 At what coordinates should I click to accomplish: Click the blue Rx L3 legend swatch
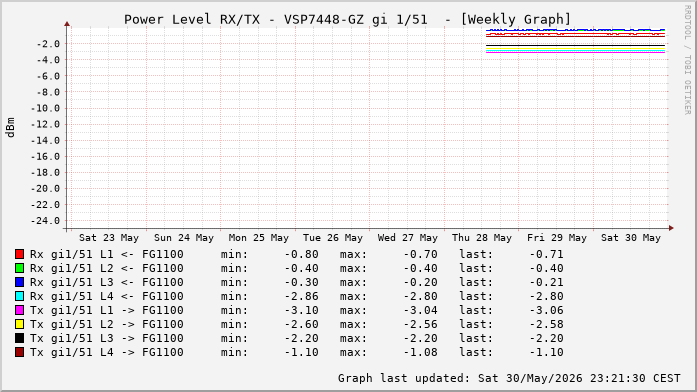pyautogui.click(x=19, y=282)
